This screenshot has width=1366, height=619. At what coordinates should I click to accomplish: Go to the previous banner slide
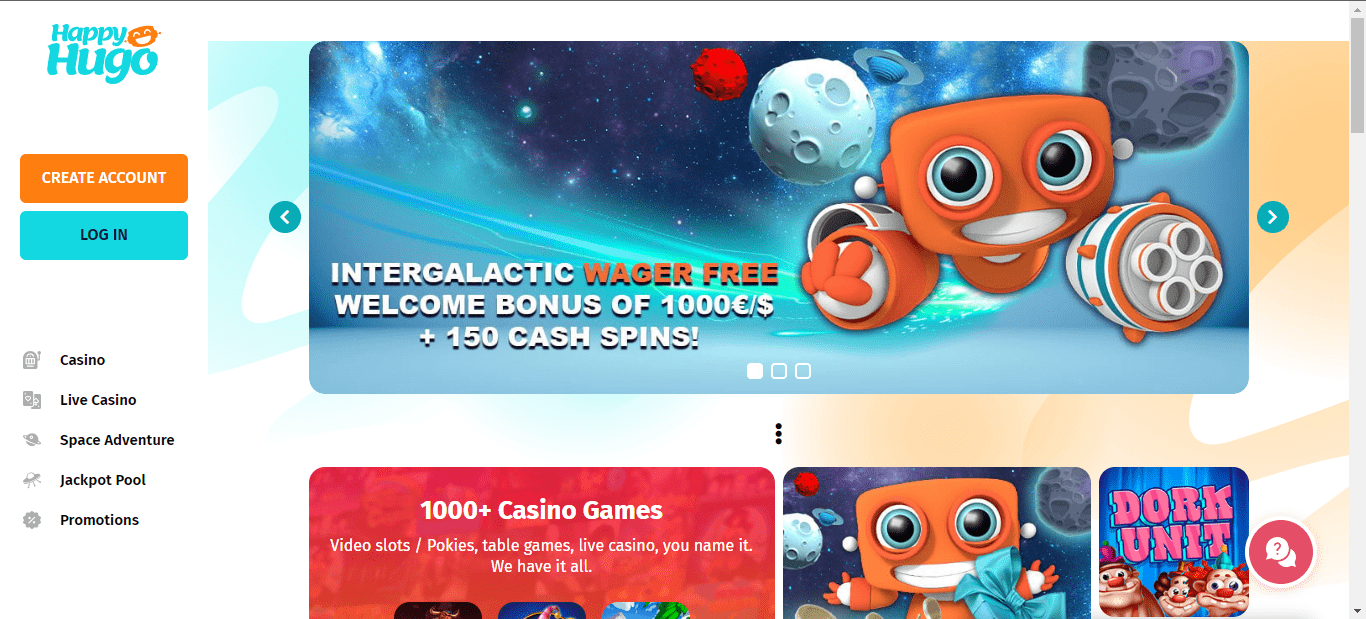click(285, 217)
